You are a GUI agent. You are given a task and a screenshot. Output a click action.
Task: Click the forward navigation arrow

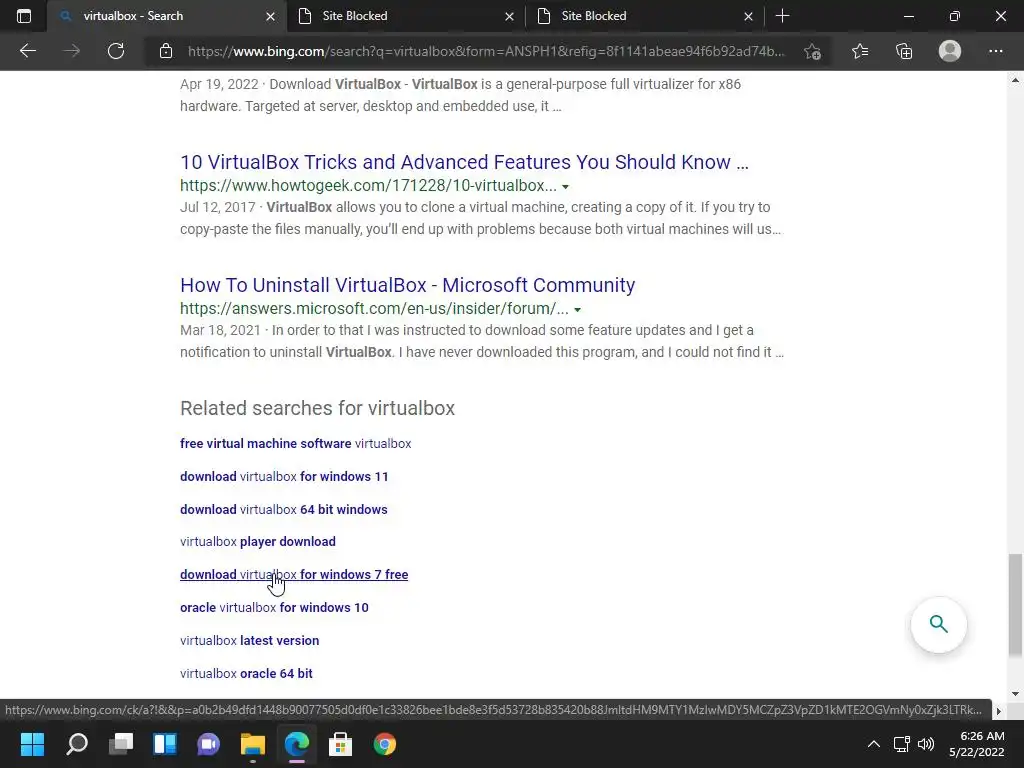coord(72,51)
